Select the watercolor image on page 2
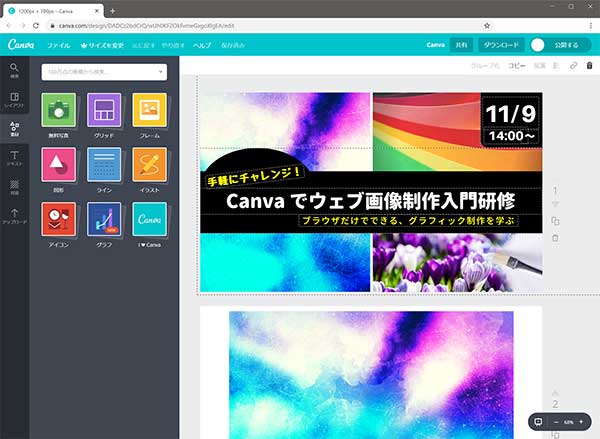Viewport: 600px width, 439px height. [371, 375]
